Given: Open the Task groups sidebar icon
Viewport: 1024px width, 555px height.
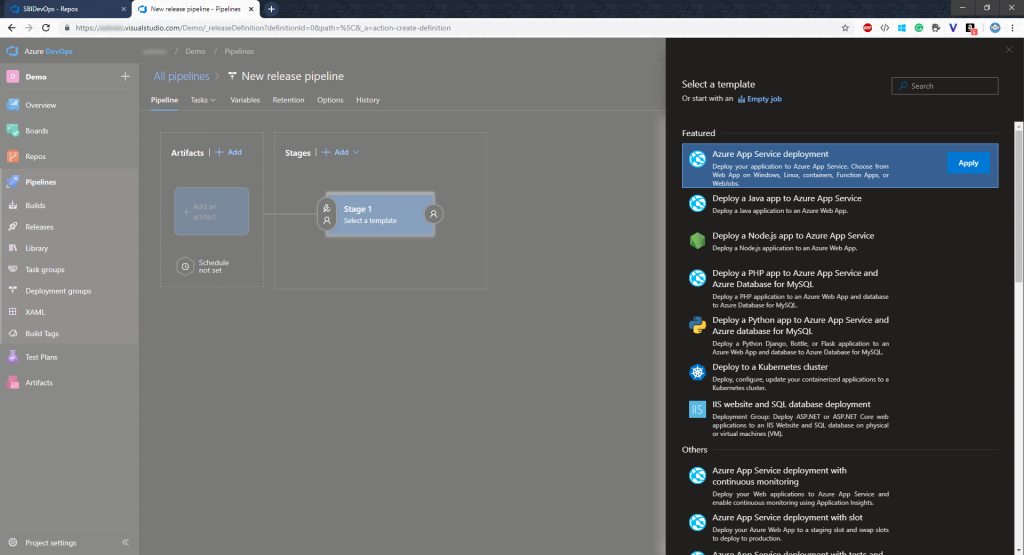Looking at the screenshot, I should [12, 269].
